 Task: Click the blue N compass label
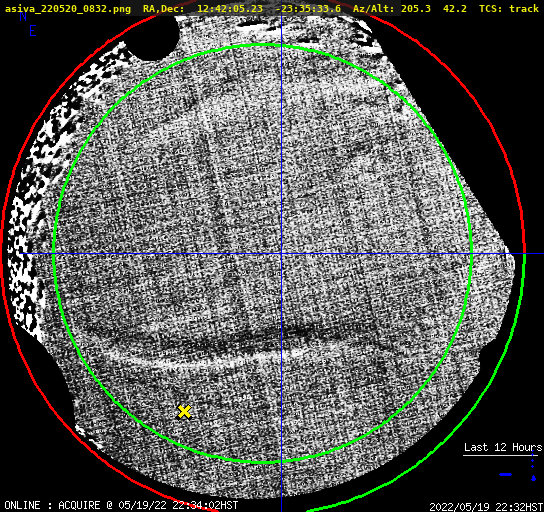(x=23, y=16)
